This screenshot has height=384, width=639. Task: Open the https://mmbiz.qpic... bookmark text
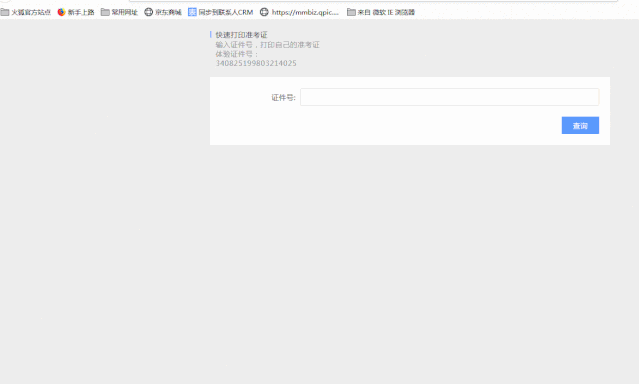[x=305, y=12]
